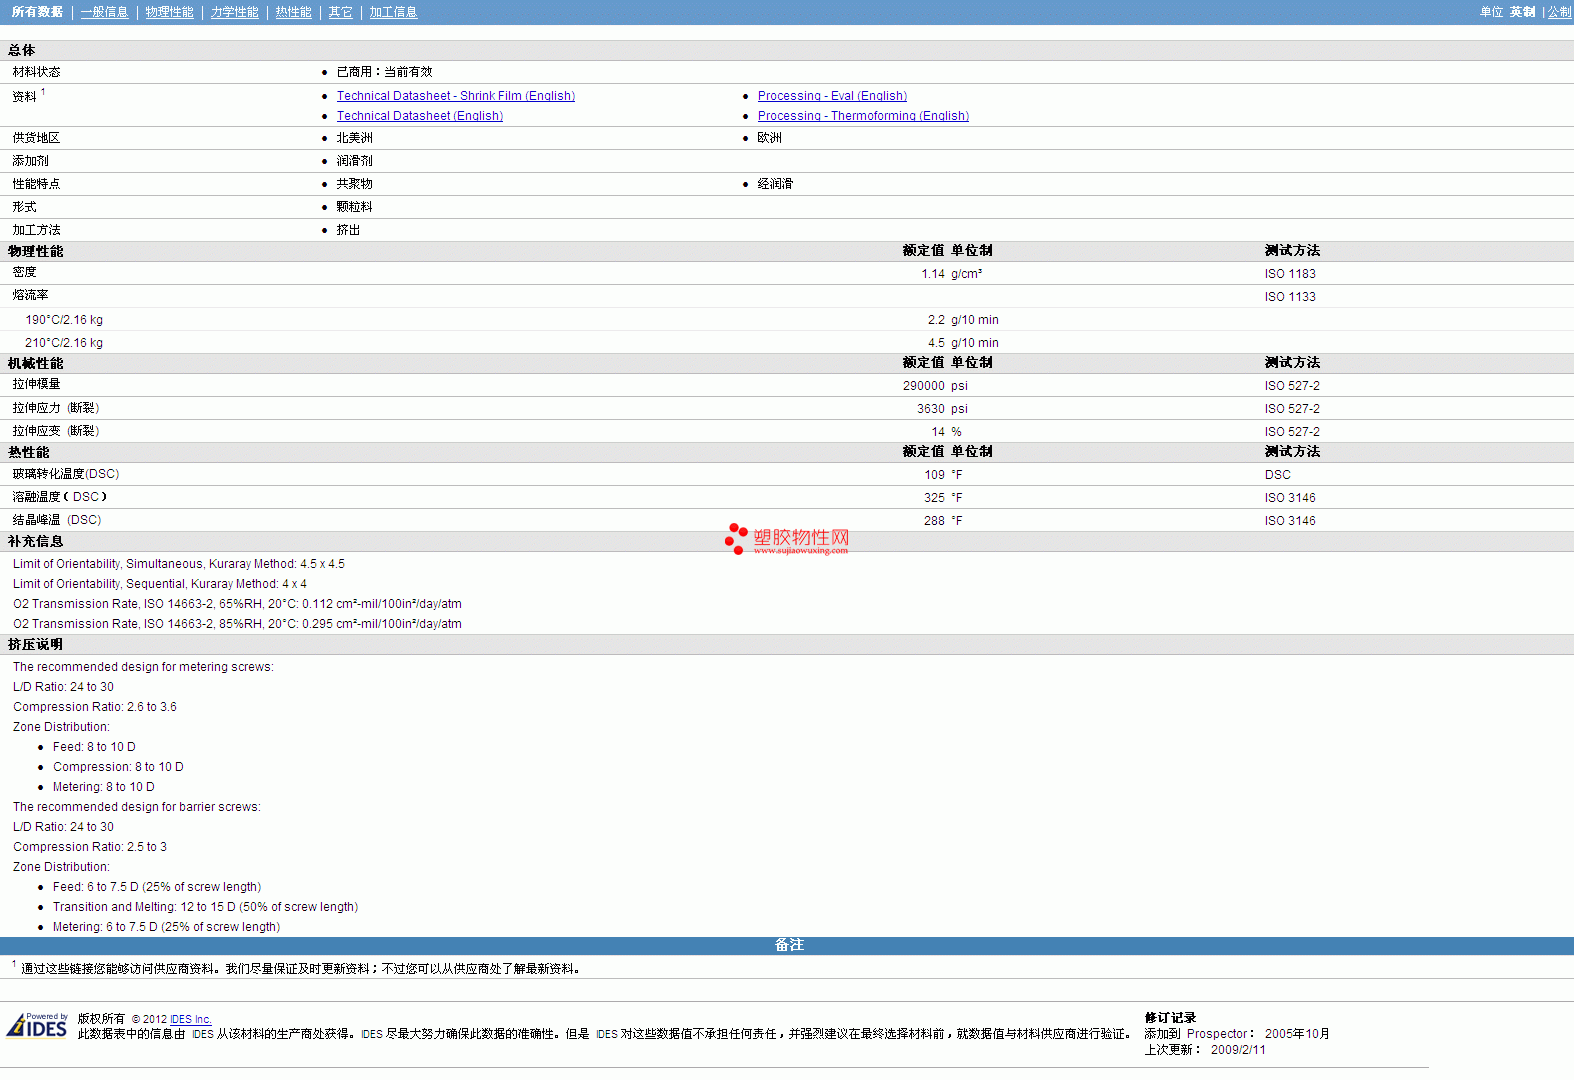Image resolution: width=1574 pixels, height=1080 pixels.
Task: Click the Powered by IDES logo
Action: [37, 1026]
